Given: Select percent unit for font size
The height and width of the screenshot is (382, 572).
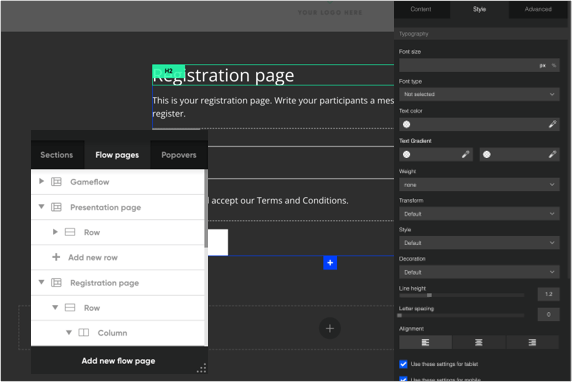Looking at the screenshot, I should click(x=554, y=65).
